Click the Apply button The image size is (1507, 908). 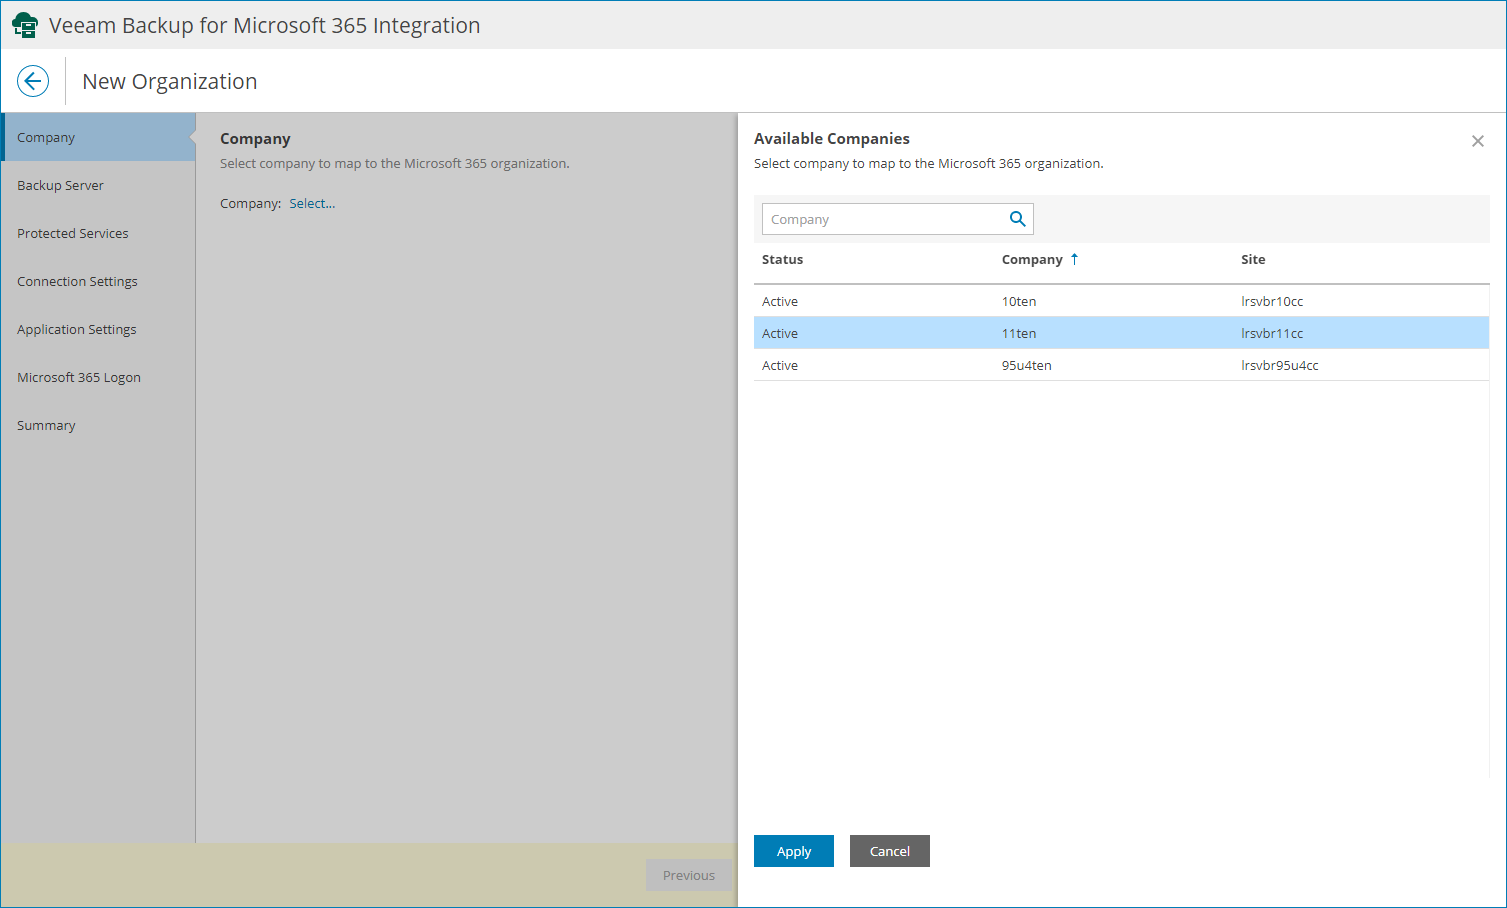point(793,851)
